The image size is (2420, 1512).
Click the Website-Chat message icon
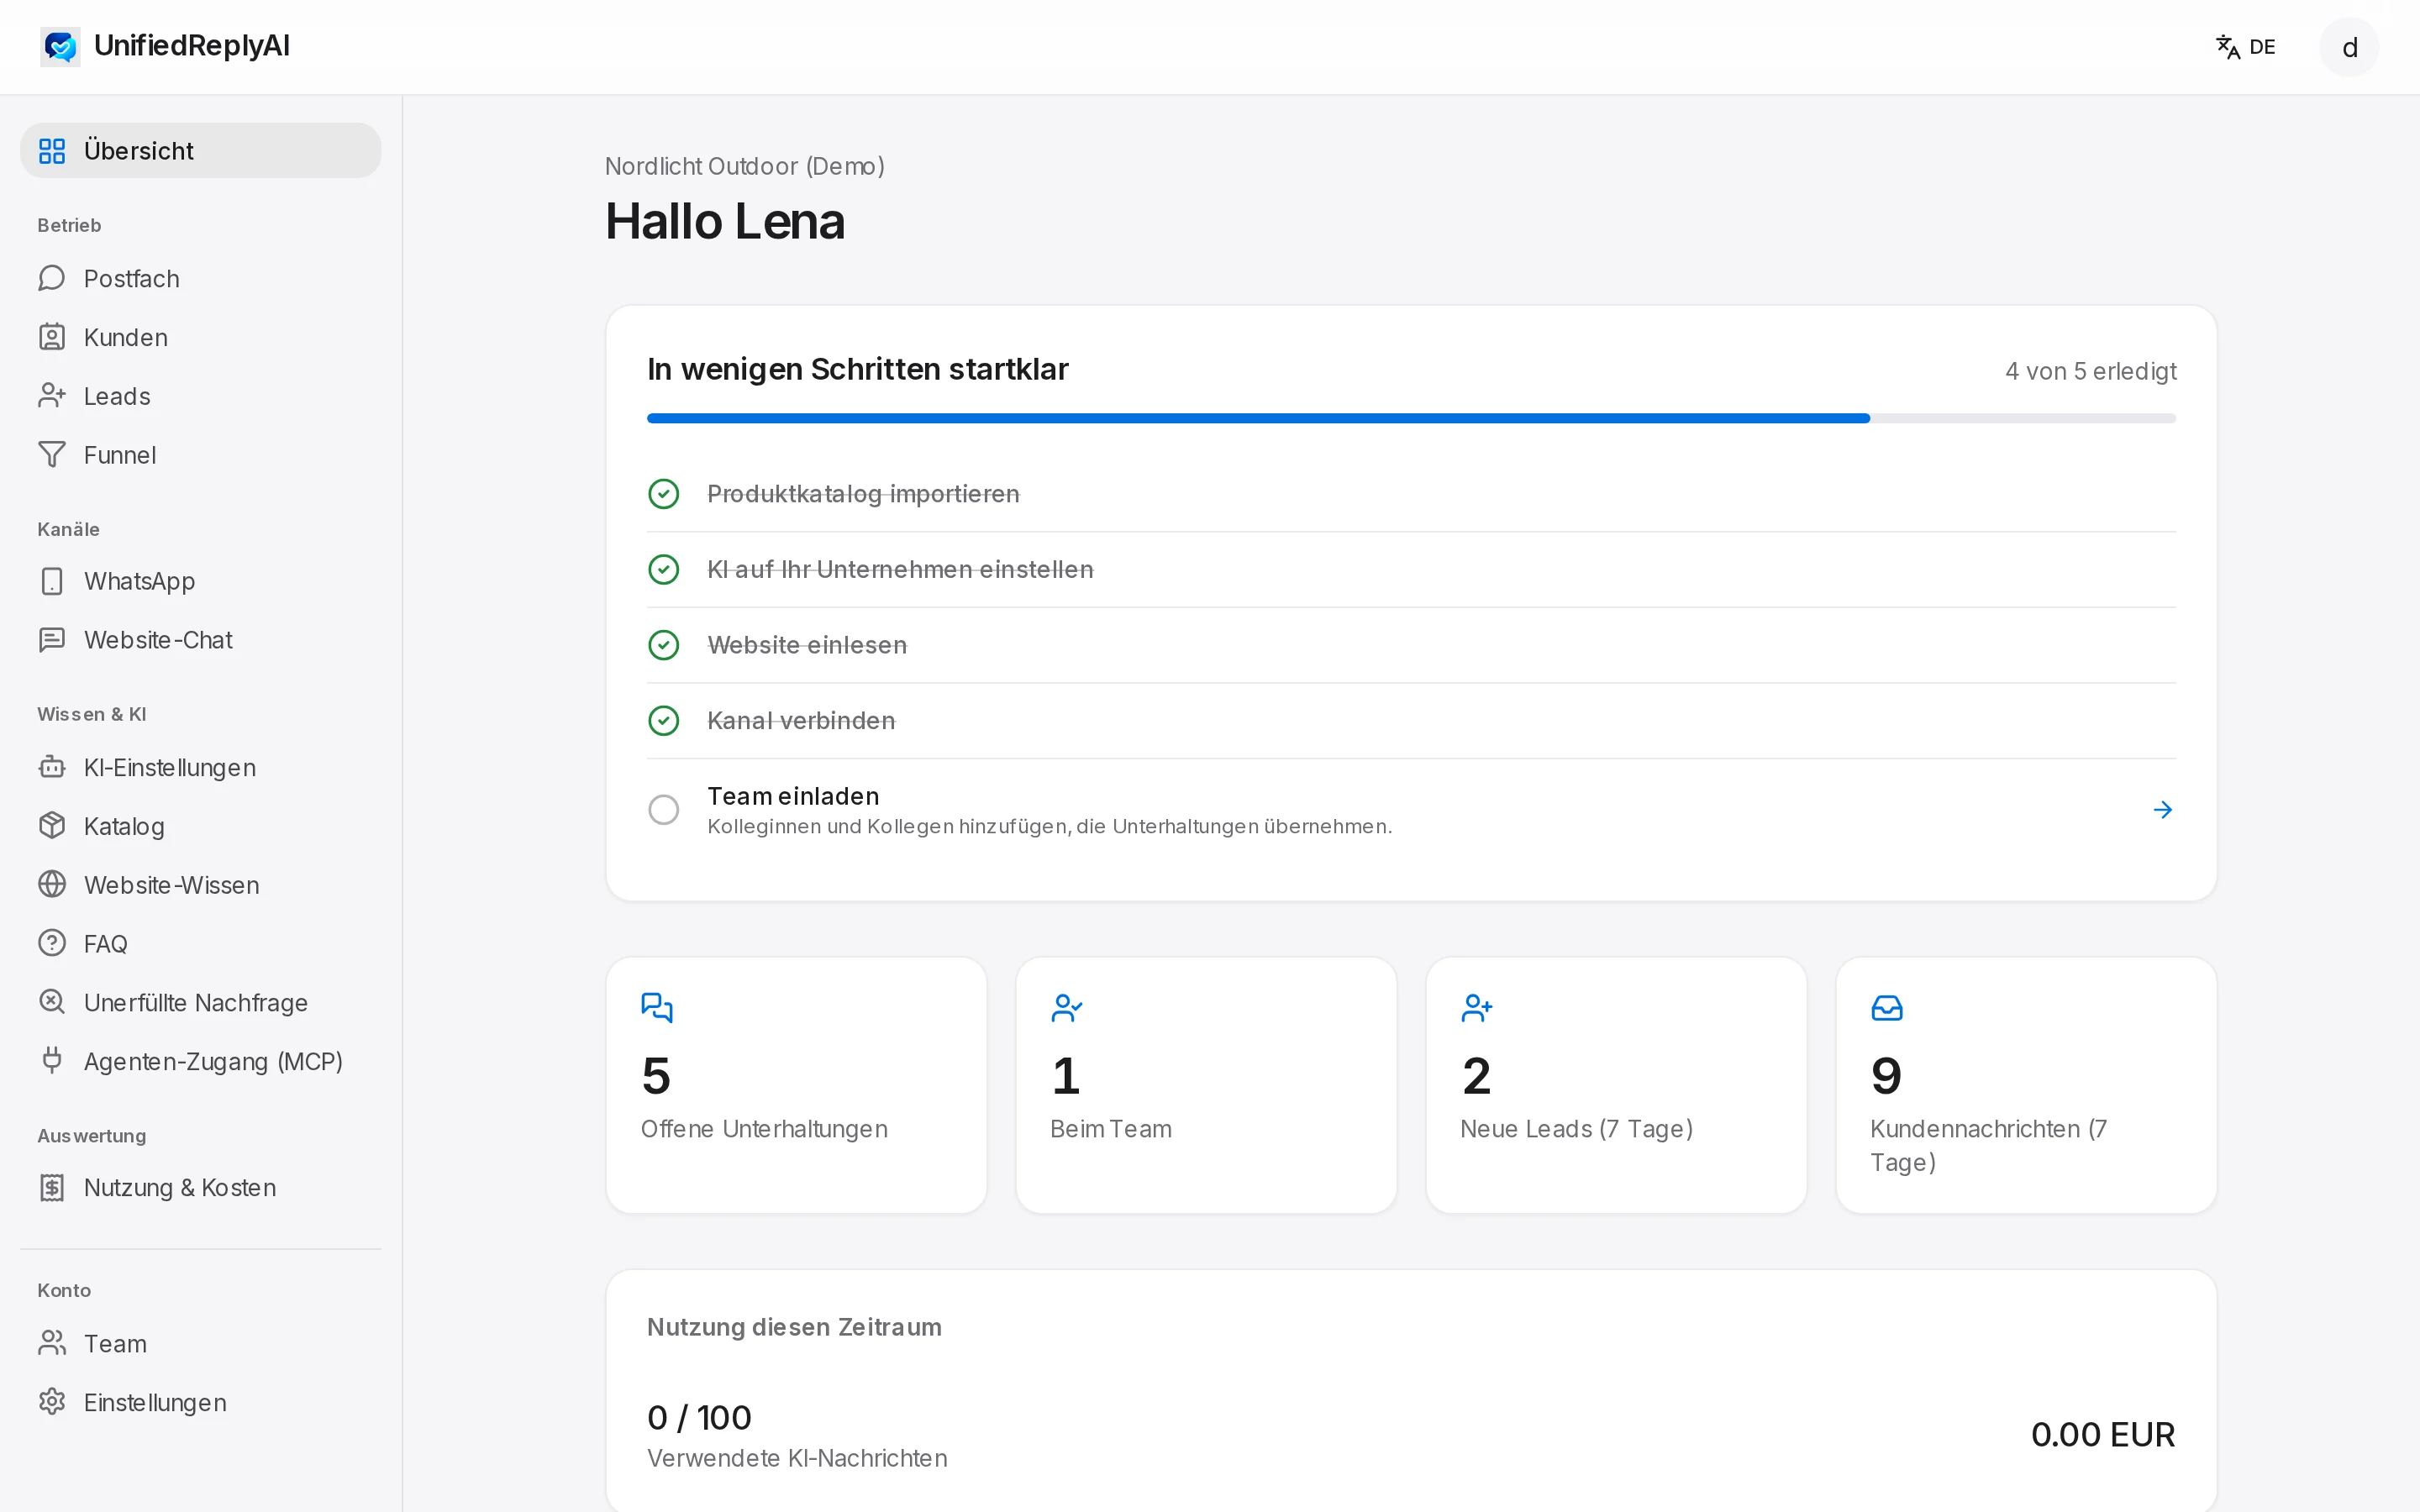(x=52, y=640)
